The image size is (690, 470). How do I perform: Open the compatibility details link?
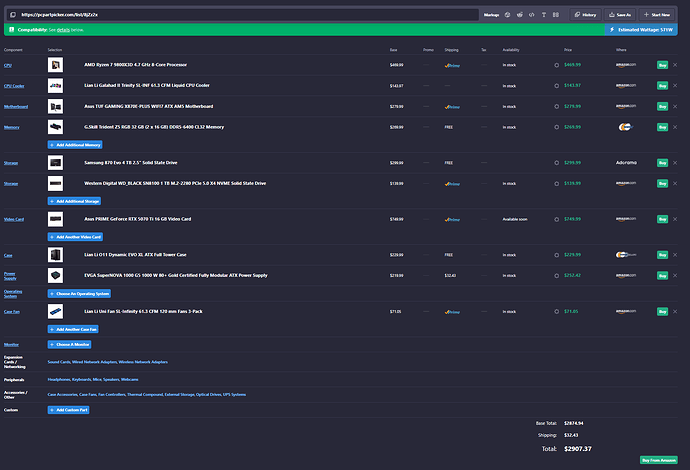[x=63, y=30]
